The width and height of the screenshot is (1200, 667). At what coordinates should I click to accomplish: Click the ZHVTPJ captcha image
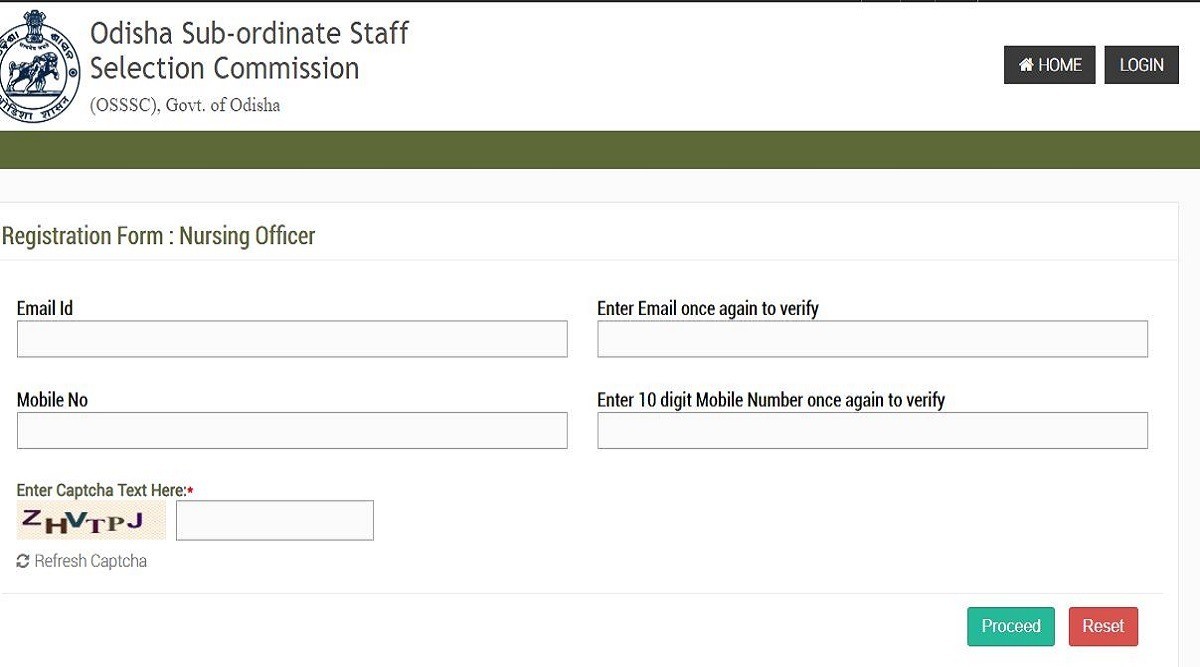91,521
